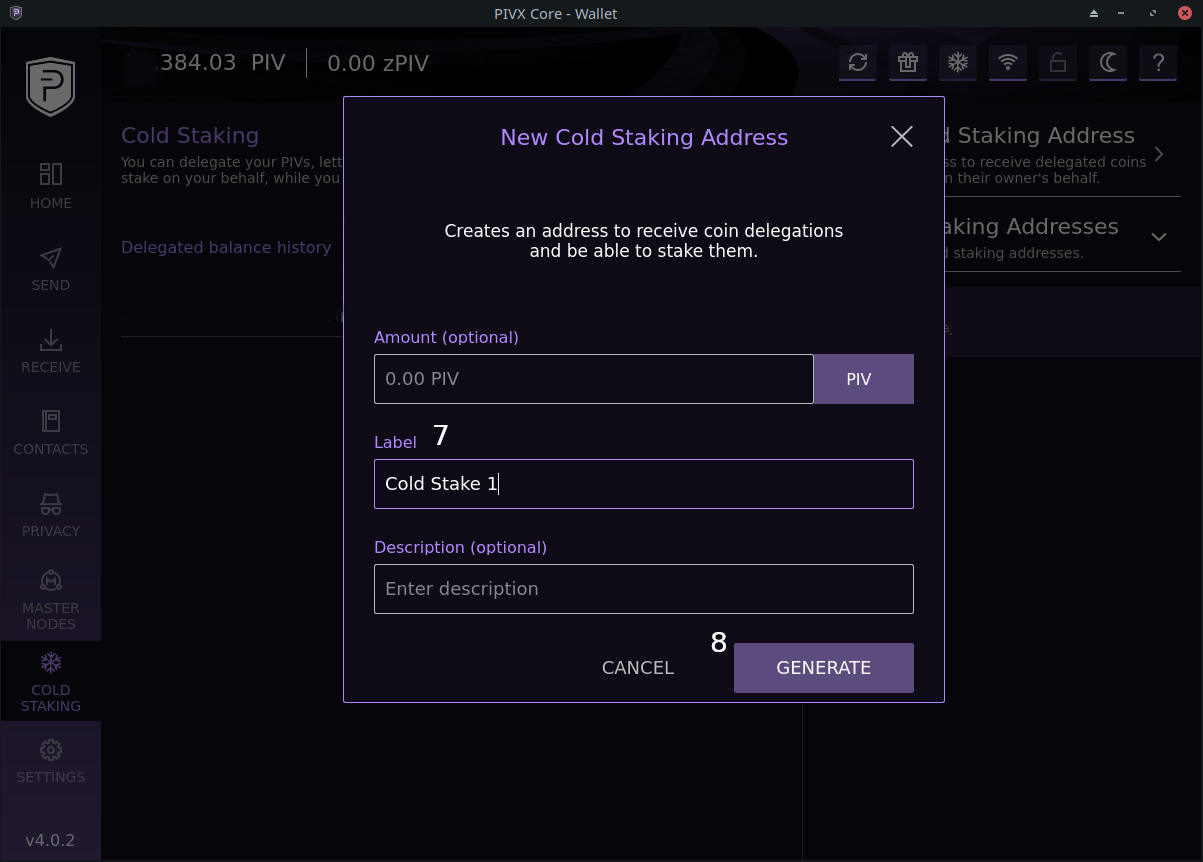
Task: Click the Delegated balance history text
Action: [226, 247]
